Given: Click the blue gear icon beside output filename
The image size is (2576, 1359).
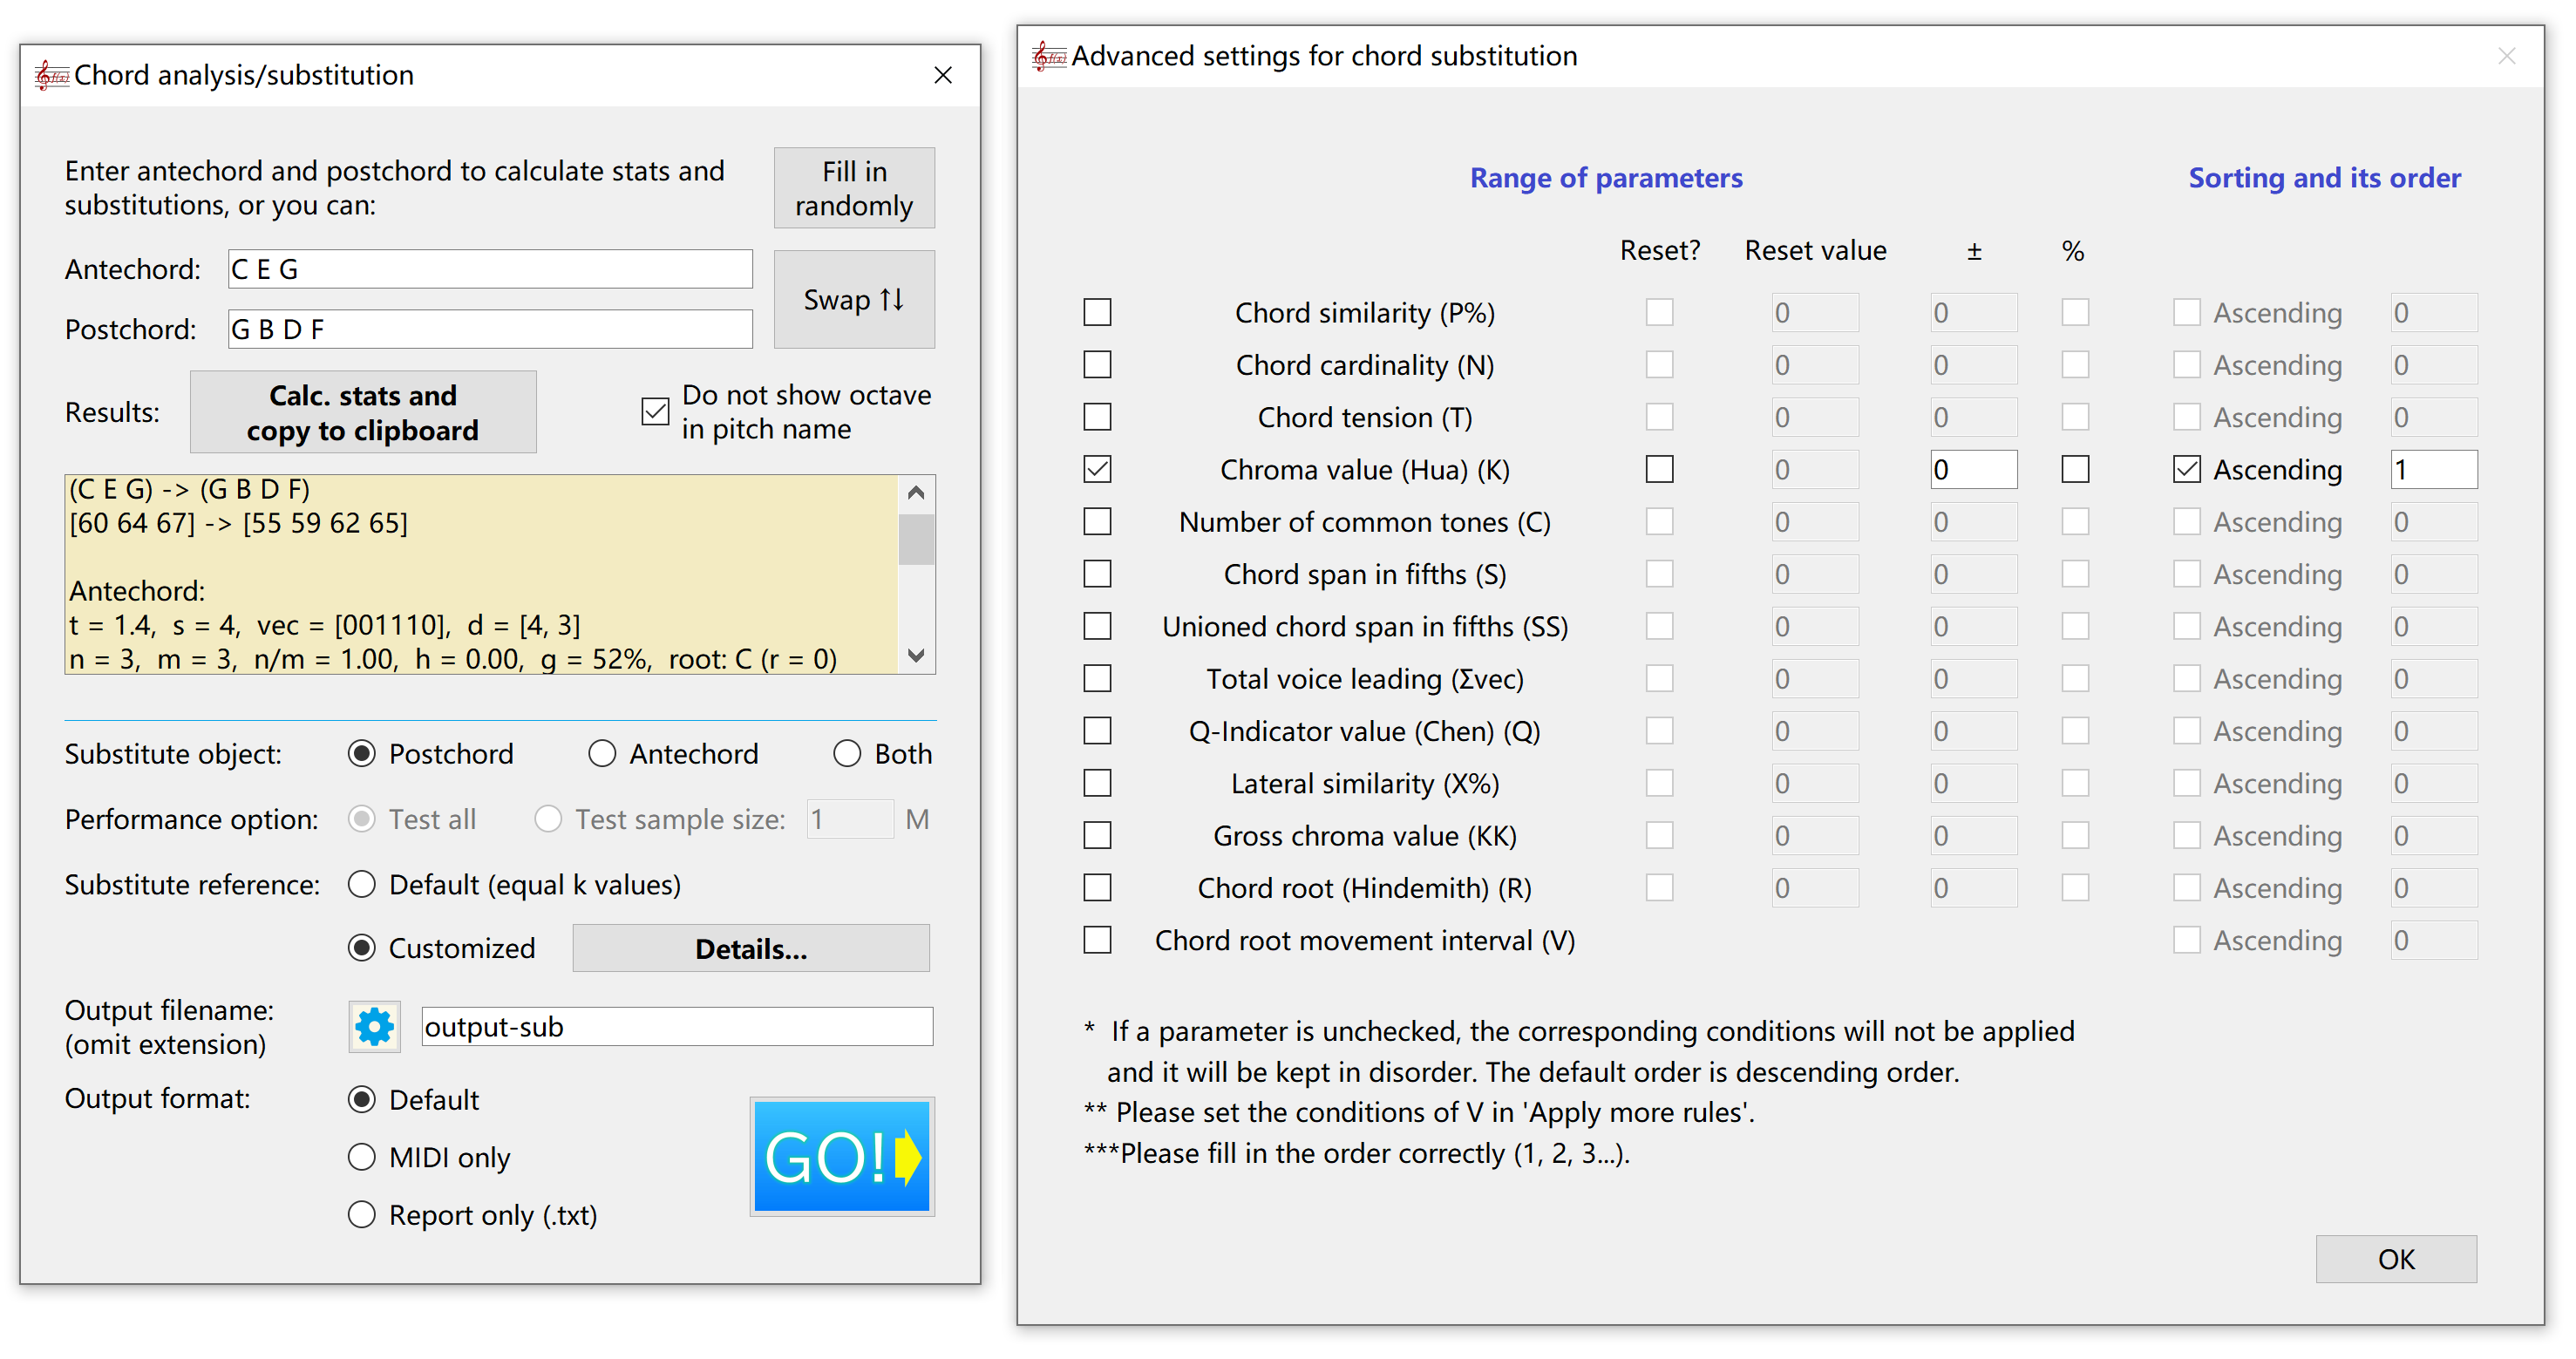Looking at the screenshot, I should [x=374, y=1027].
